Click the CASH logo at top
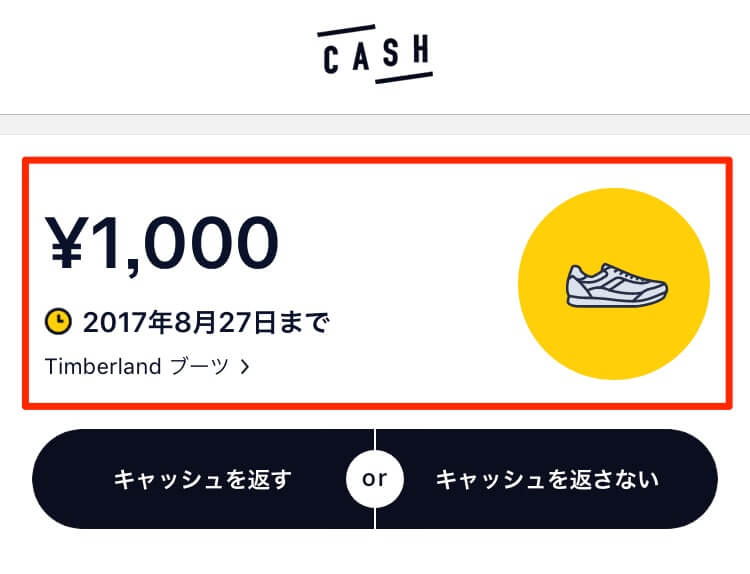The height and width of the screenshot is (574, 750). click(375, 54)
